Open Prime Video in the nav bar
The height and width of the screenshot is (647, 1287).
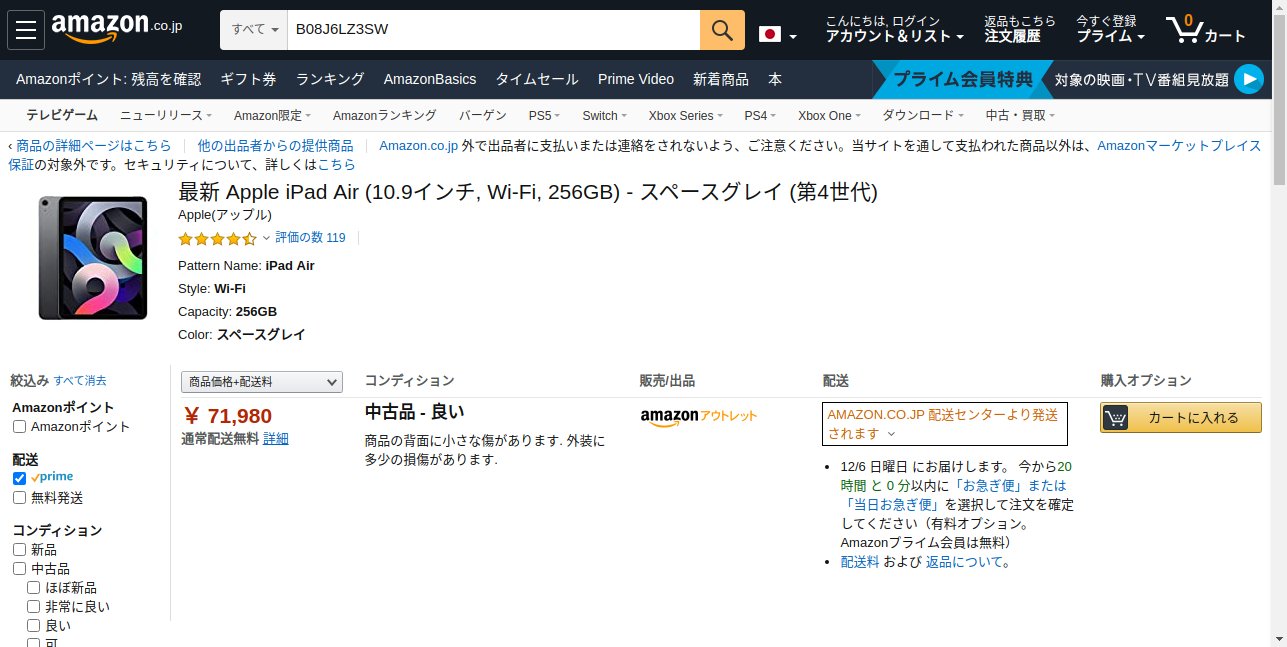tap(636, 79)
